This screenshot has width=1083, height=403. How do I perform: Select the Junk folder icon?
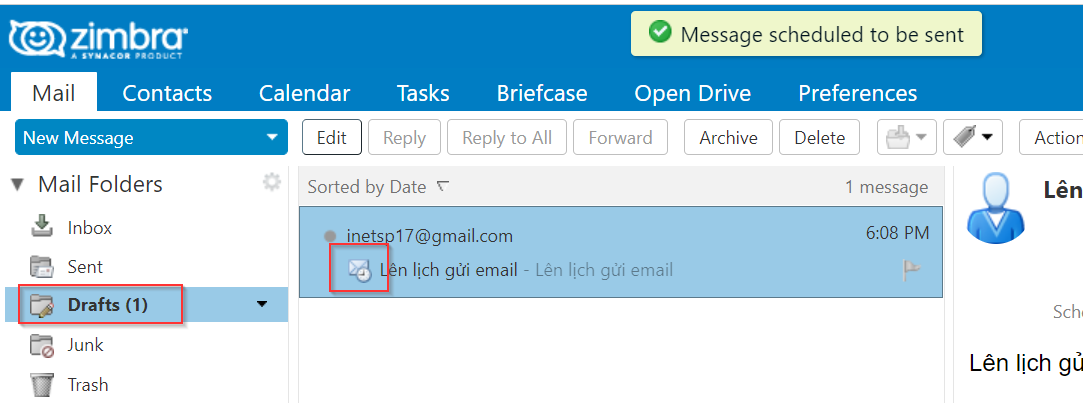pos(42,344)
